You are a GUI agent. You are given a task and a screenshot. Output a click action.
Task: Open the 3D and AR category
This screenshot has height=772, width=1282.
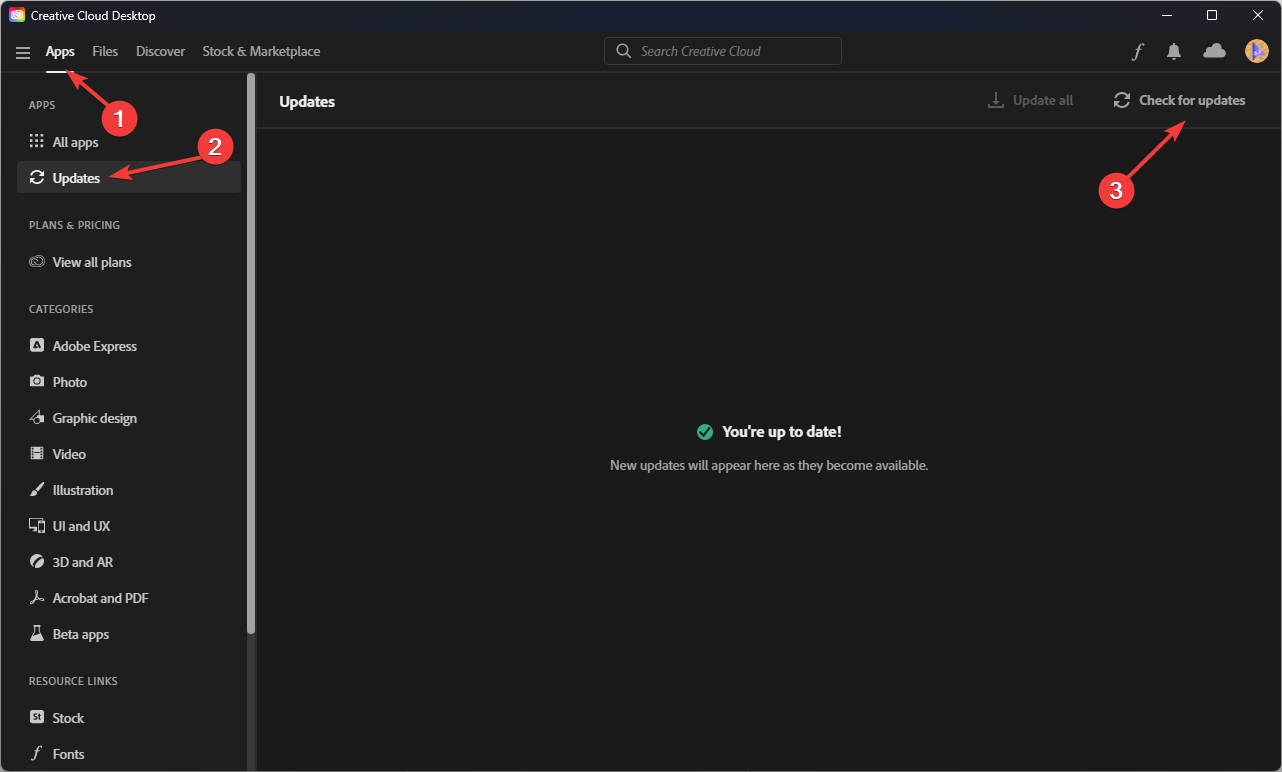[x=129, y=562]
